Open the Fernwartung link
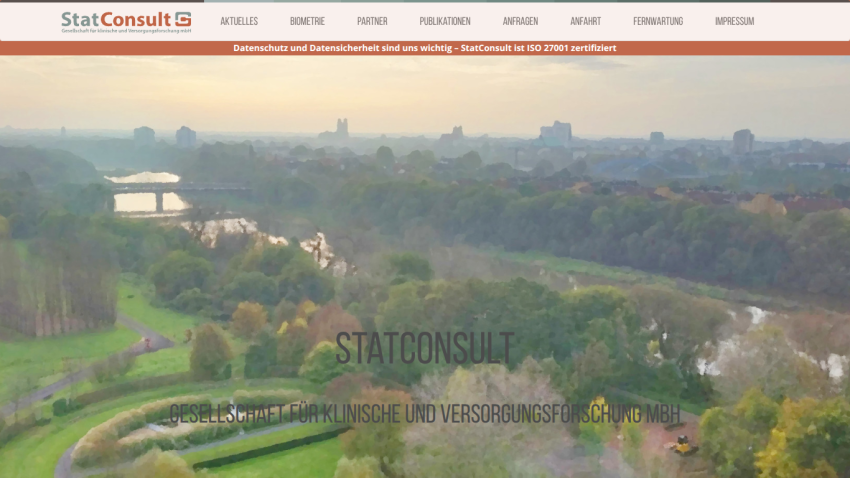The height and width of the screenshot is (478, 850). [x=658, y=22]
